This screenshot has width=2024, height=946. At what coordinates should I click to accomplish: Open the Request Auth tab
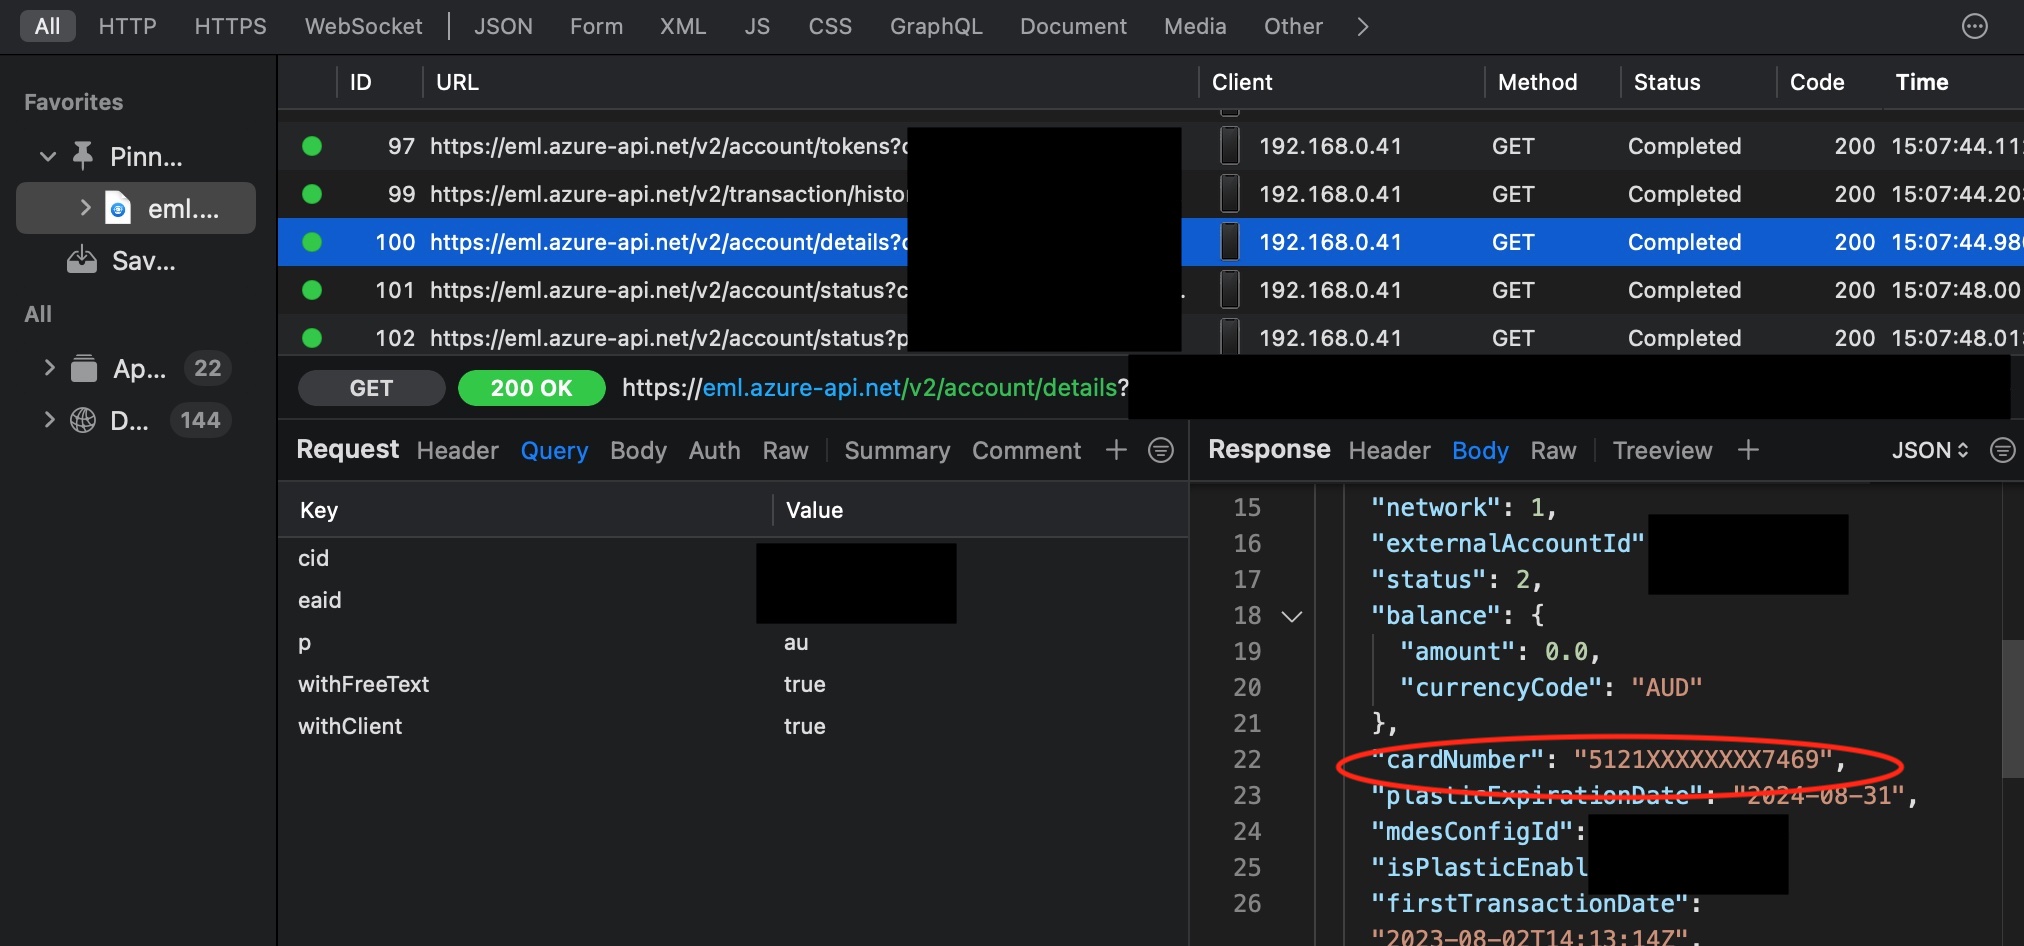pyautogui.click(x=714, y=450)
